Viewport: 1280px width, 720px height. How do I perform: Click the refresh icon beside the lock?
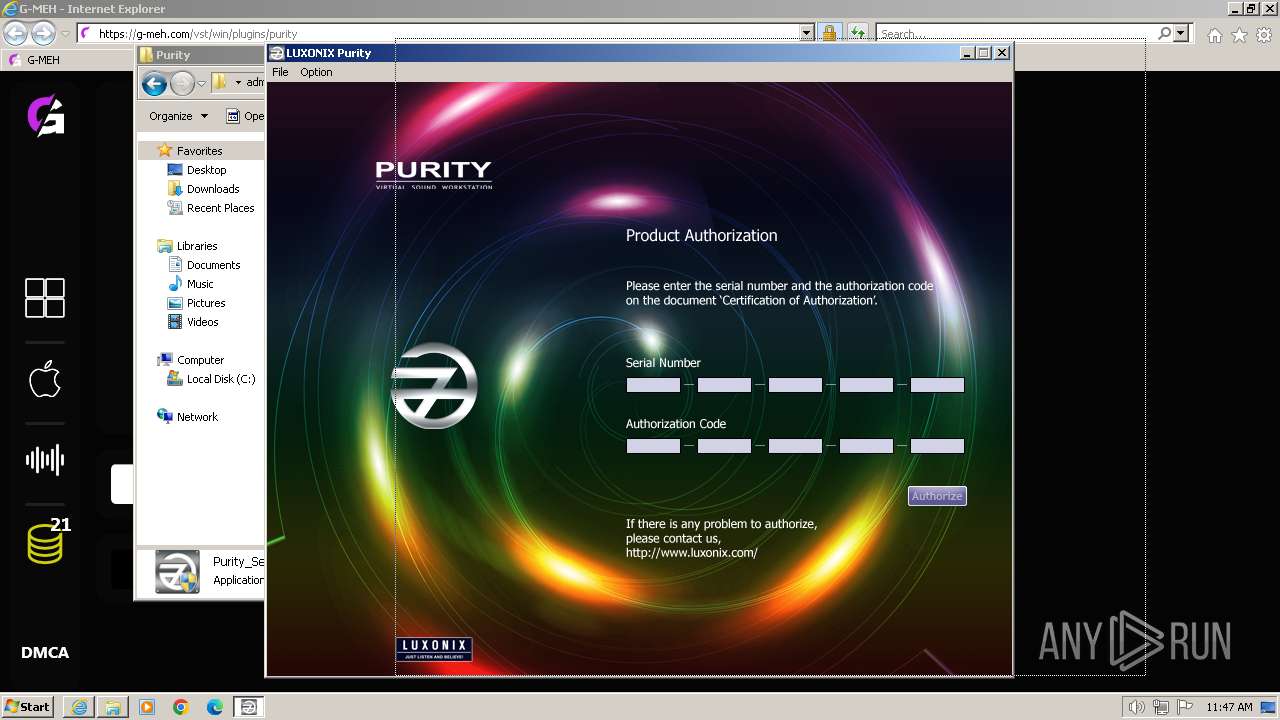[858, 33]
